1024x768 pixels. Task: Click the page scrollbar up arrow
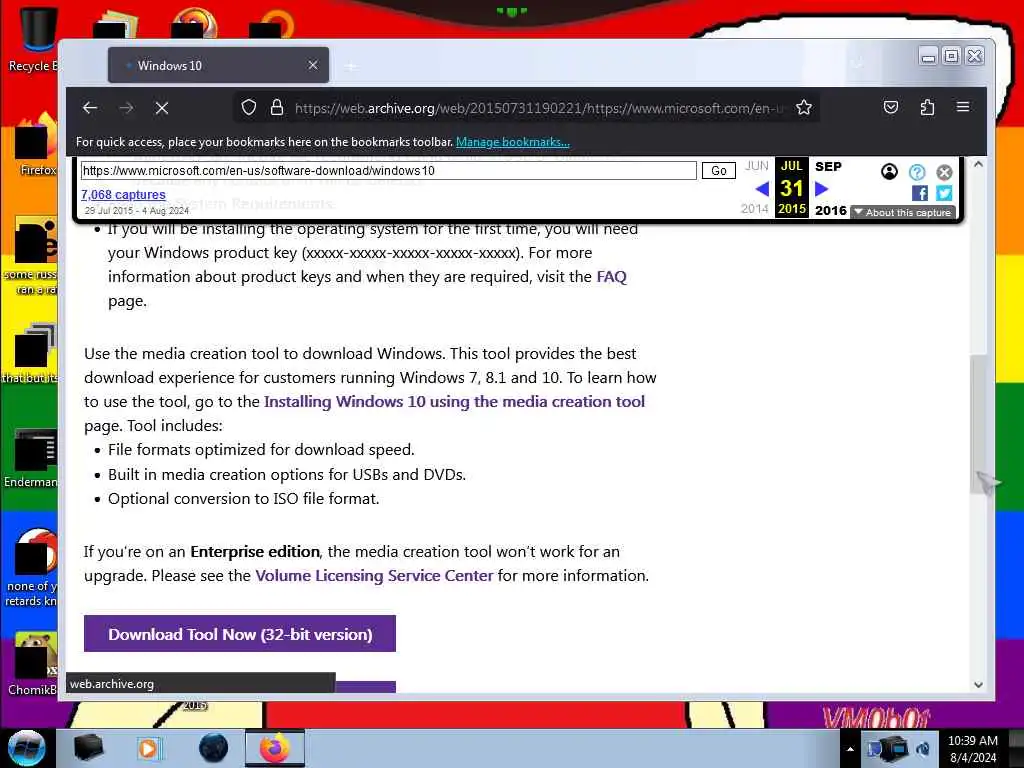pyautogui.click(x=978, y=165)
